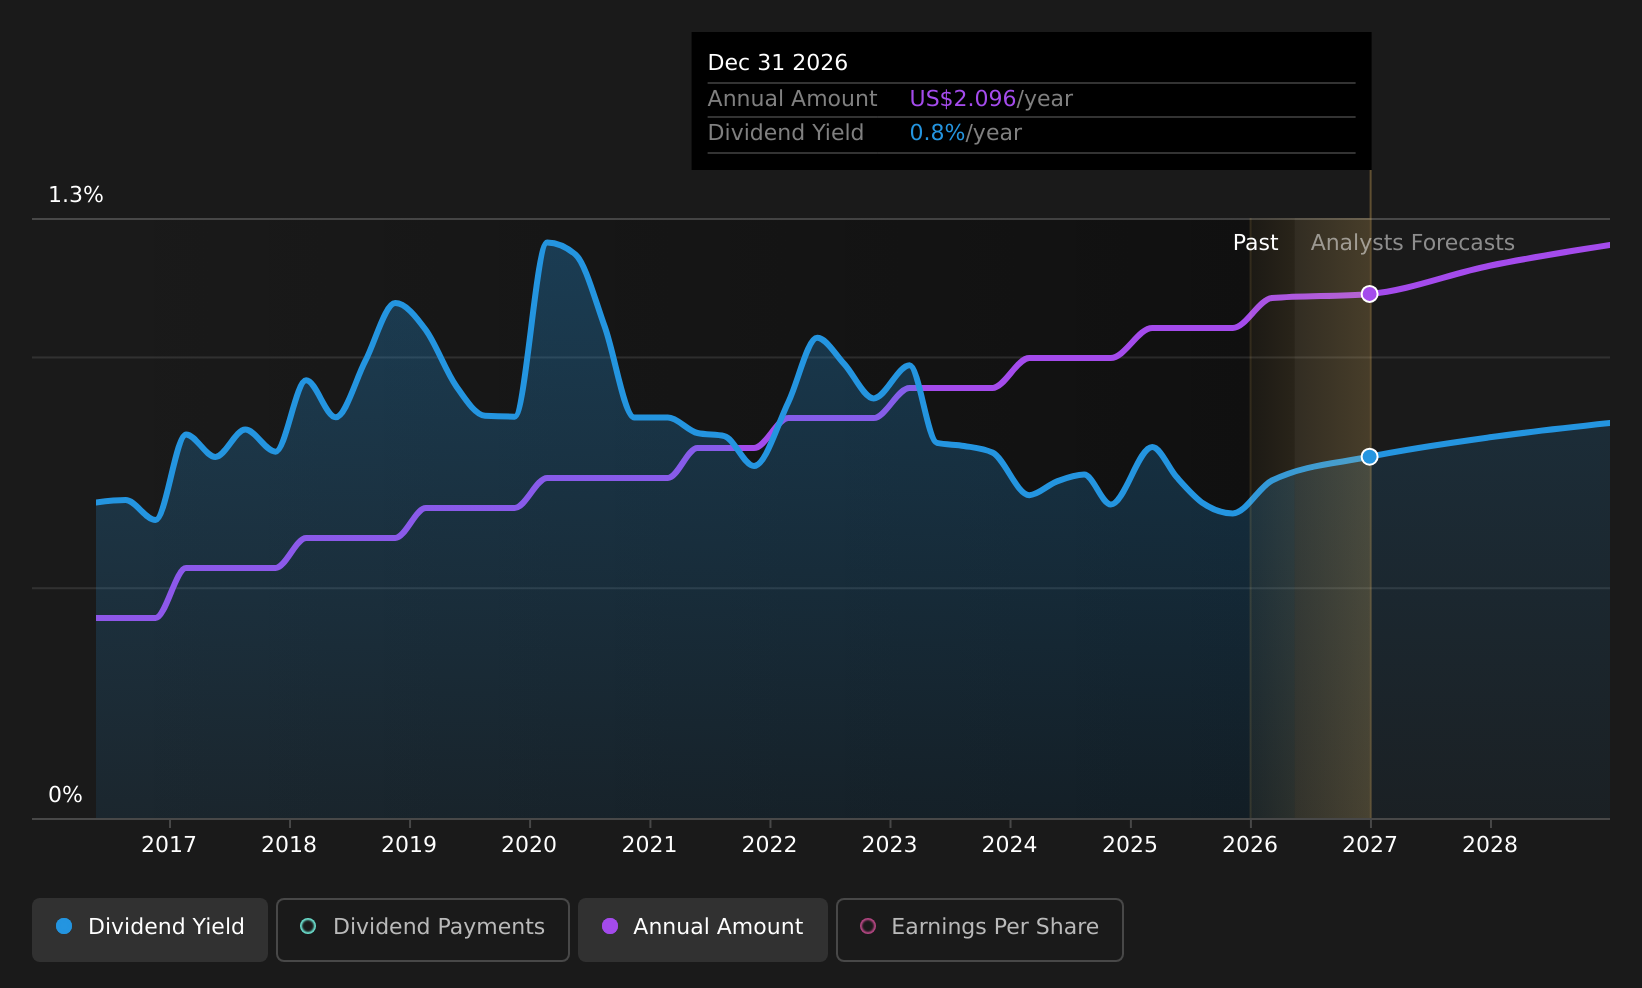Click the 2022 x-axis label
Image resolution: width=1642 pixels, height=988 pixels.
tap(769, 845)
